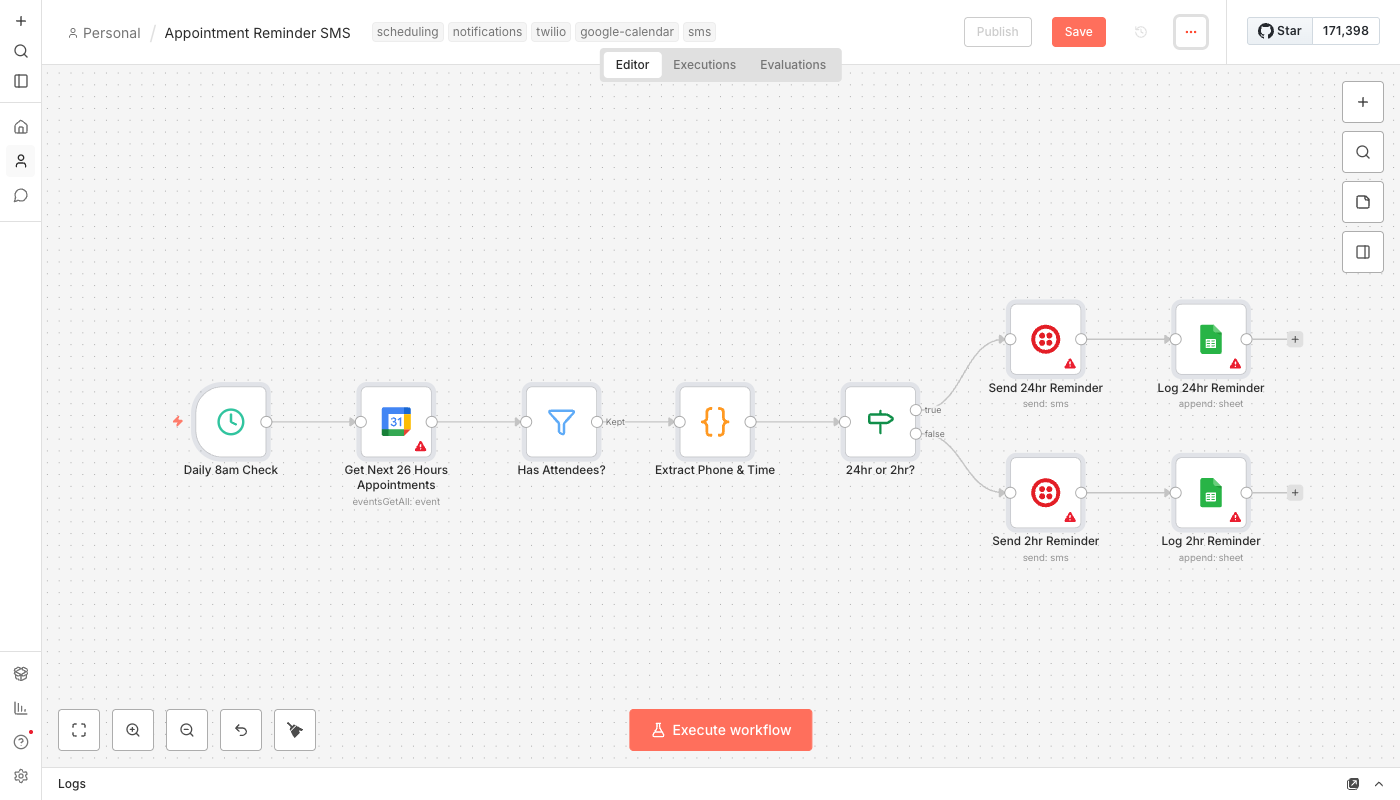Toggle the right-side panel button

[1362, 252]
